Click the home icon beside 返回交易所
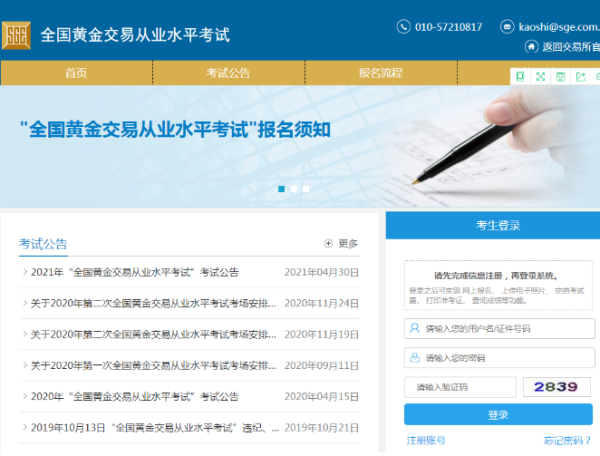Screen dimensions: 600x456 point(531,47)
